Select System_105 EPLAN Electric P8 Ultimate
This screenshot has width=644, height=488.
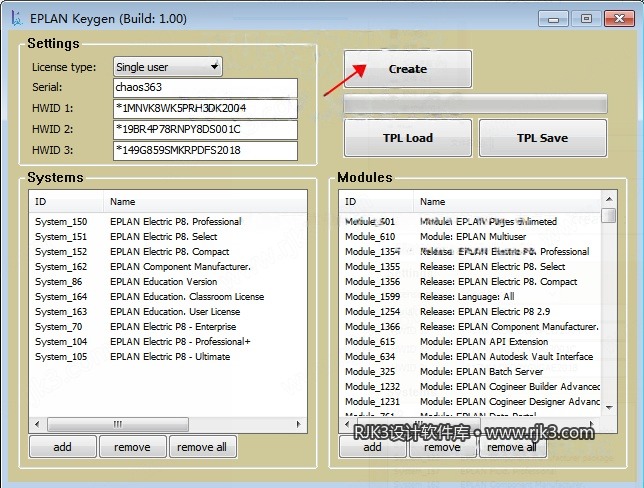pos(168,357)
